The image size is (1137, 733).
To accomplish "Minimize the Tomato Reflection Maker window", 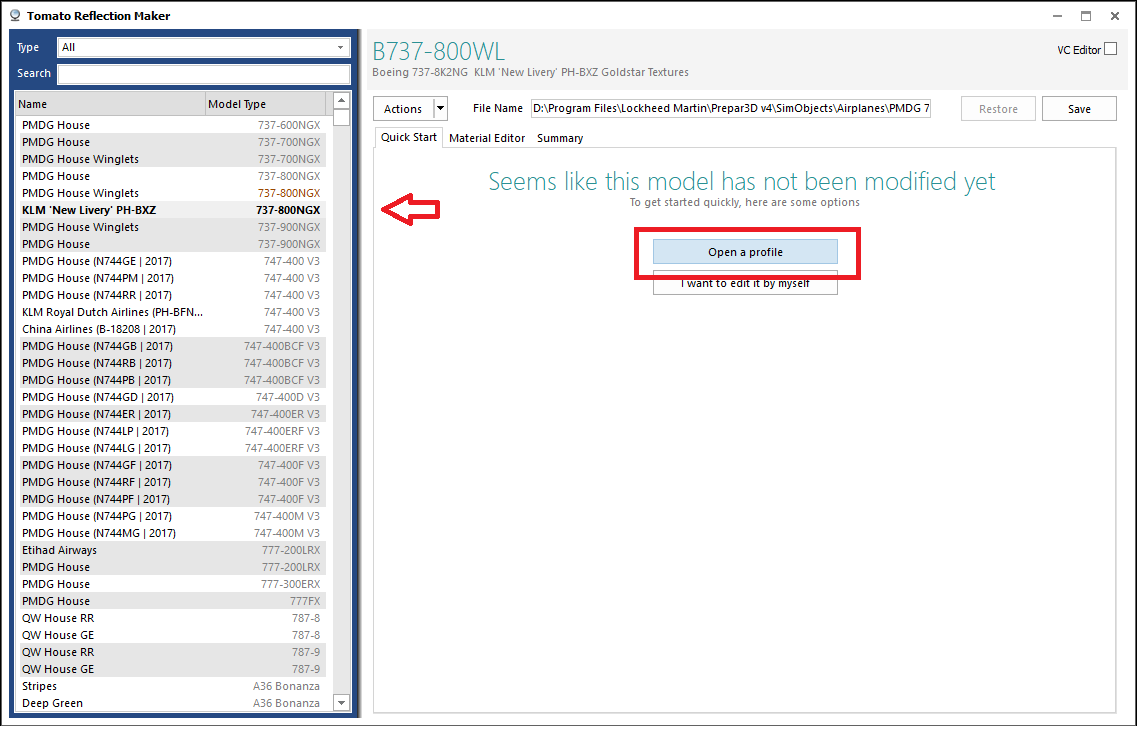I will [1057, 16].
